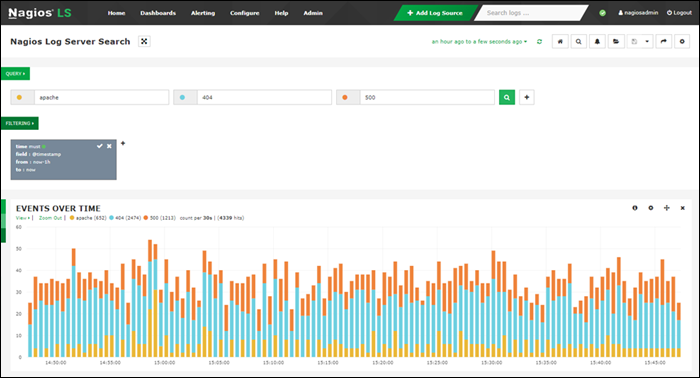700x378 pixels.
Task: Click the share arrow icon
Action: point(663,42)
